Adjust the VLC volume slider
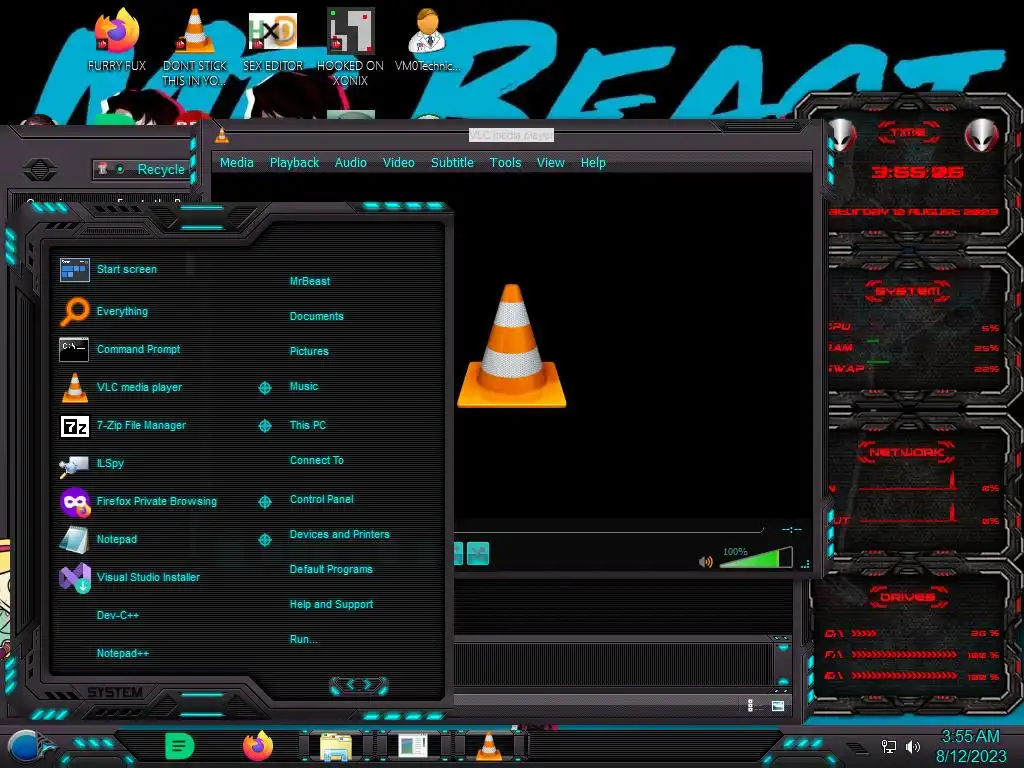1024x768 pixels. [756, 558]
